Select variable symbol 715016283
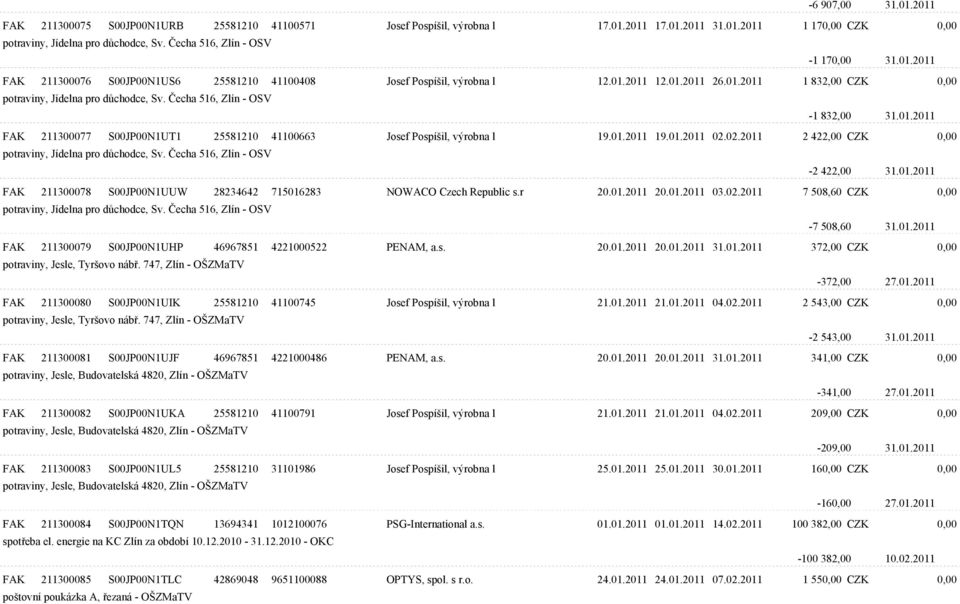Screen dimensions: 960x604 [x=296, y=192]
